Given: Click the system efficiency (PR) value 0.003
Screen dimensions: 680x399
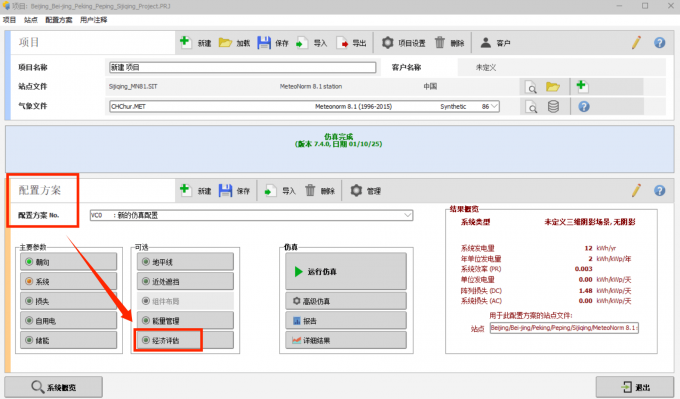Looking at the screenshot, I should [x=583, y=269].
